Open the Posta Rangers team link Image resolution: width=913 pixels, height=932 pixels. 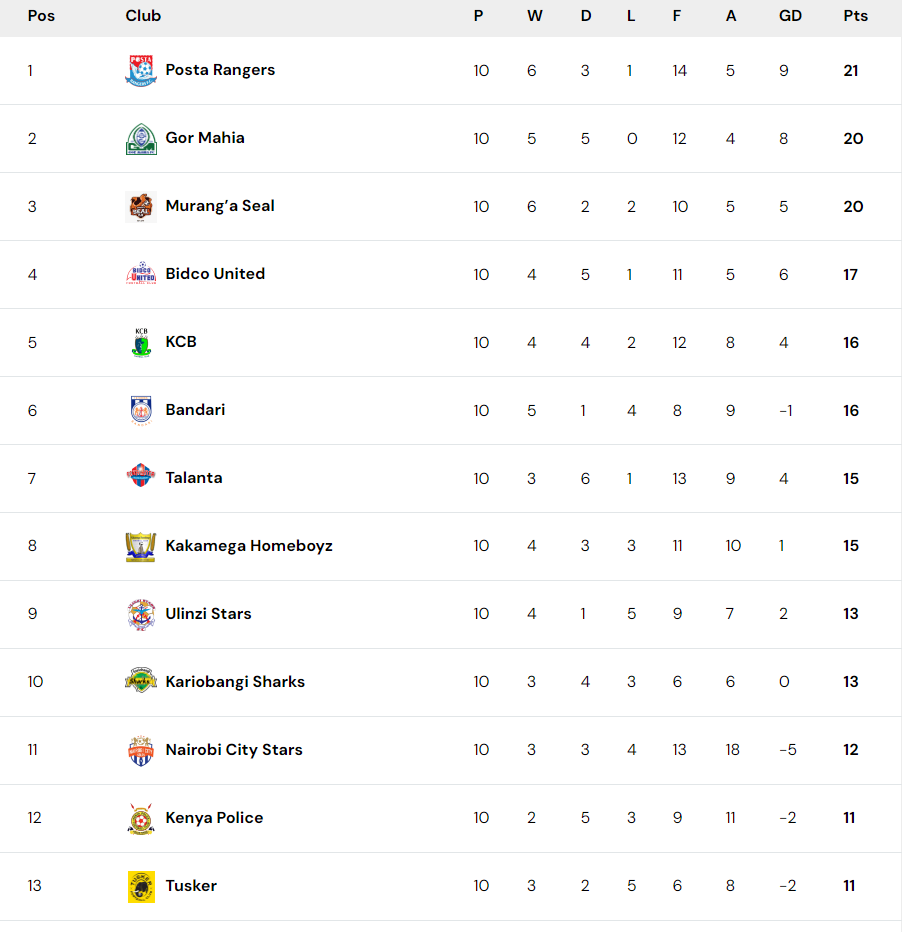pyautogui.click(x=220, y=70)
